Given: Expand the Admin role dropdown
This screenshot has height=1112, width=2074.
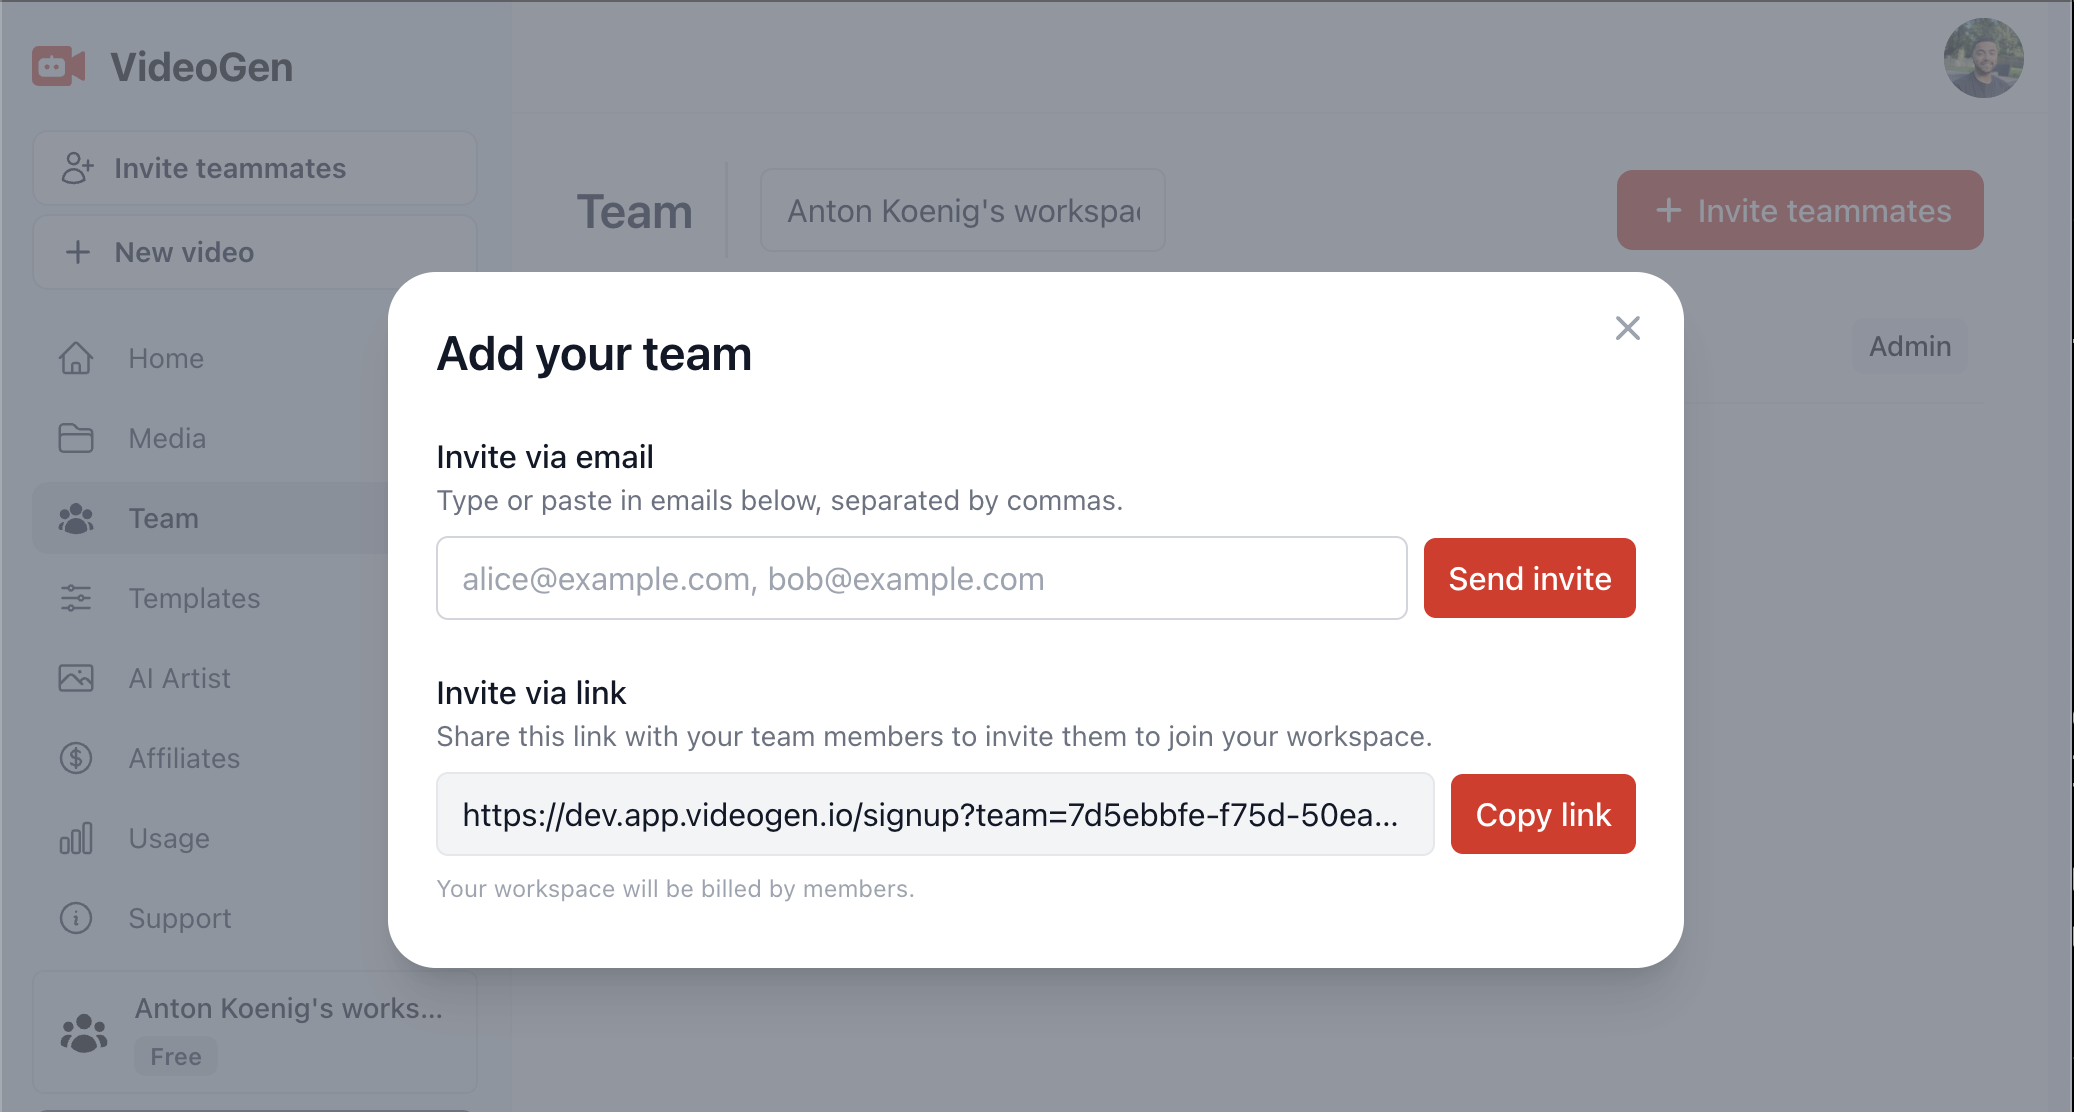Looking at the screenshot, I should pyautogui.click(x=1909, y=346).
